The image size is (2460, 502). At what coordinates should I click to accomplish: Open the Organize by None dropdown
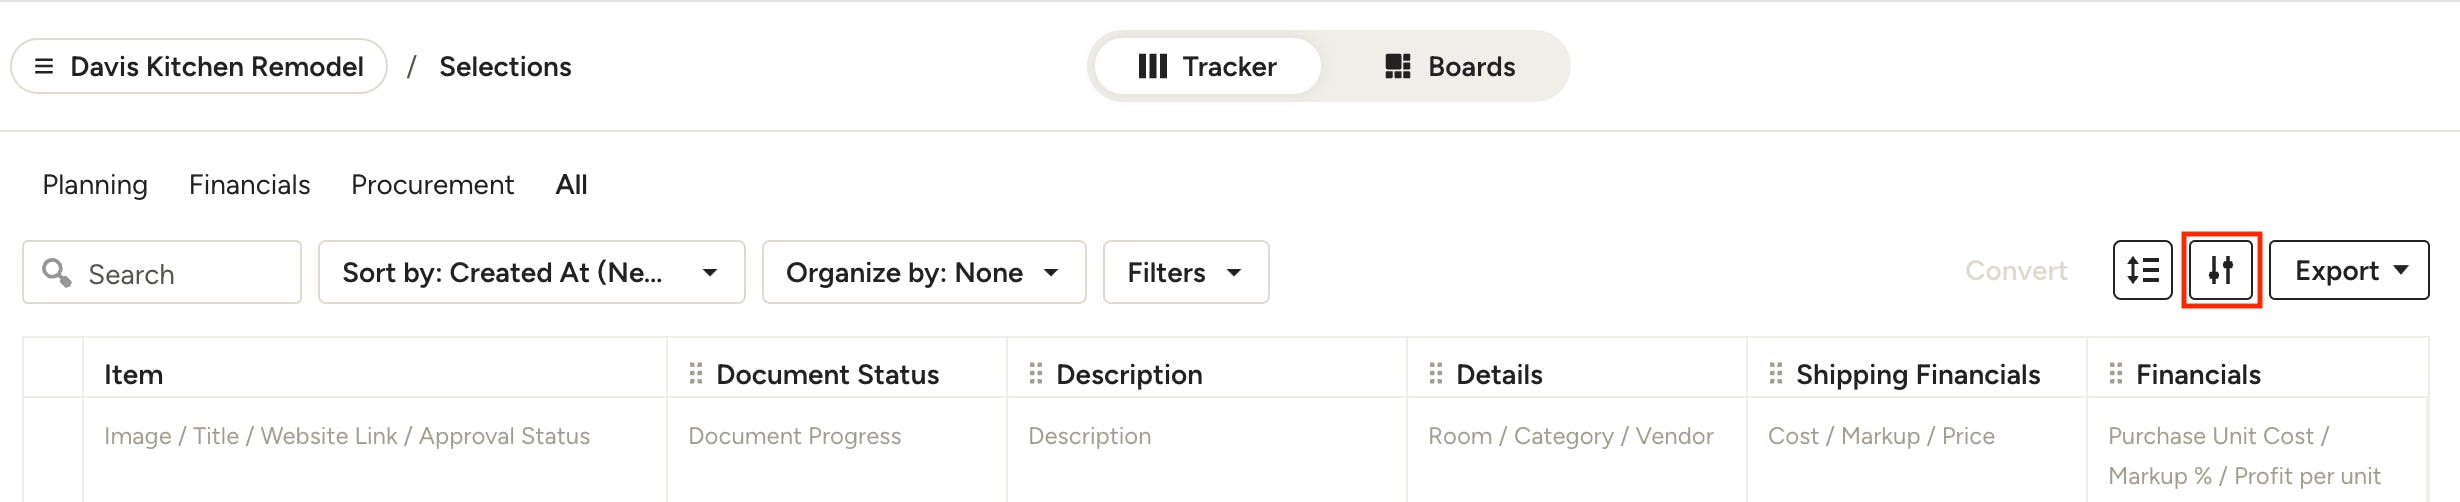tap(924, 272)
